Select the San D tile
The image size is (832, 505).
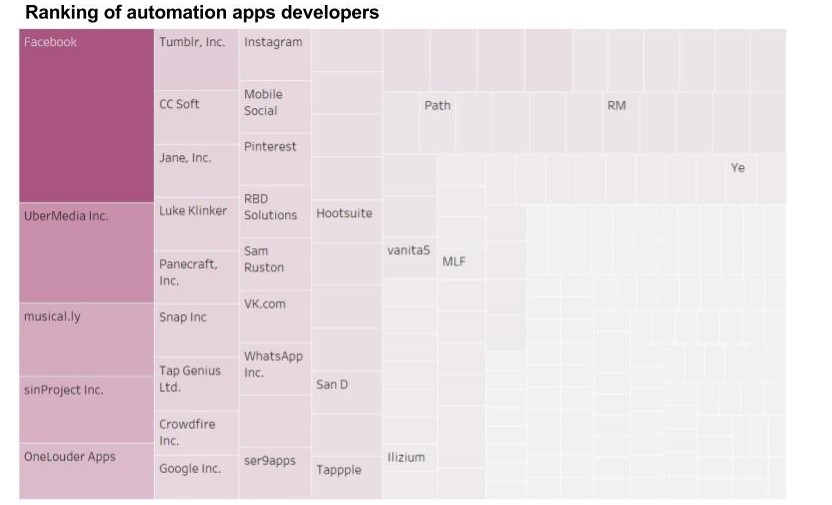[x=346, y=393]
